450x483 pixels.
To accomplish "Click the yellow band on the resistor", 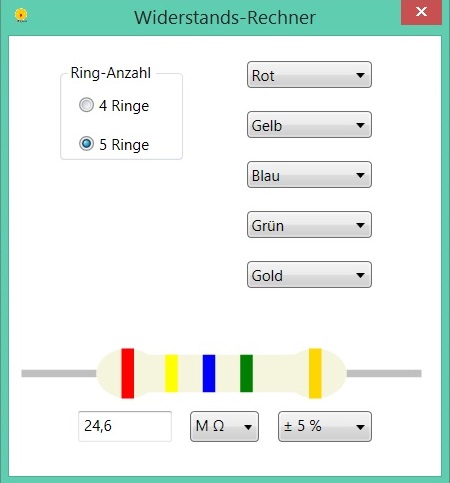I will click(x=172, y=373).
